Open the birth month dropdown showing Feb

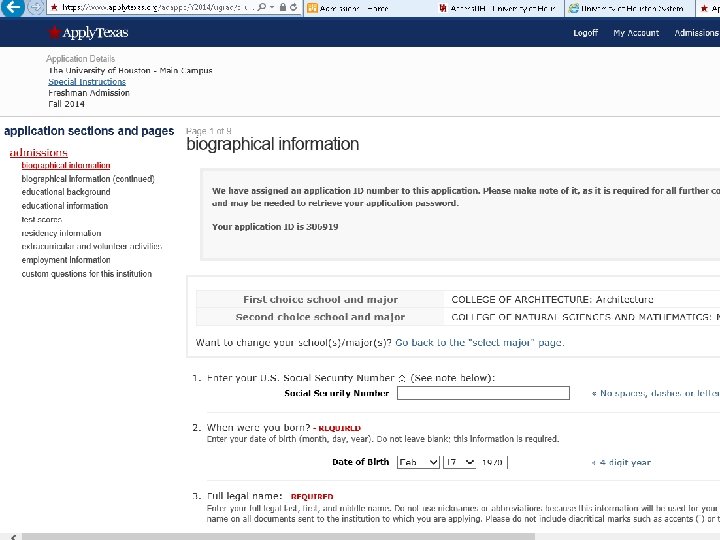coord(418,462)
